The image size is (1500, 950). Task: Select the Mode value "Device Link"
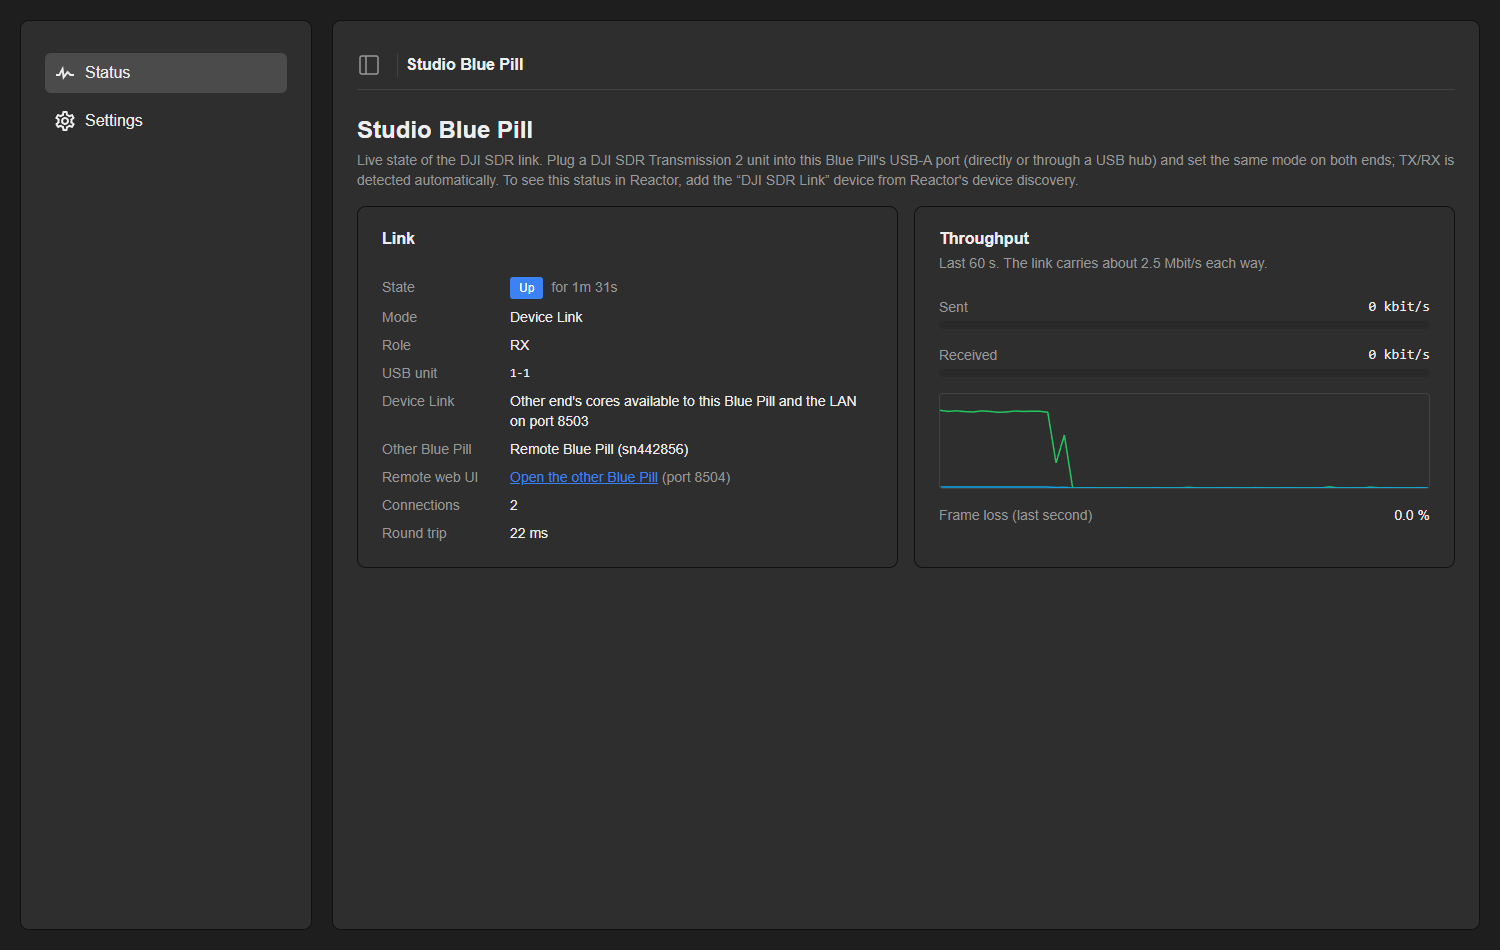click(546, 317)
